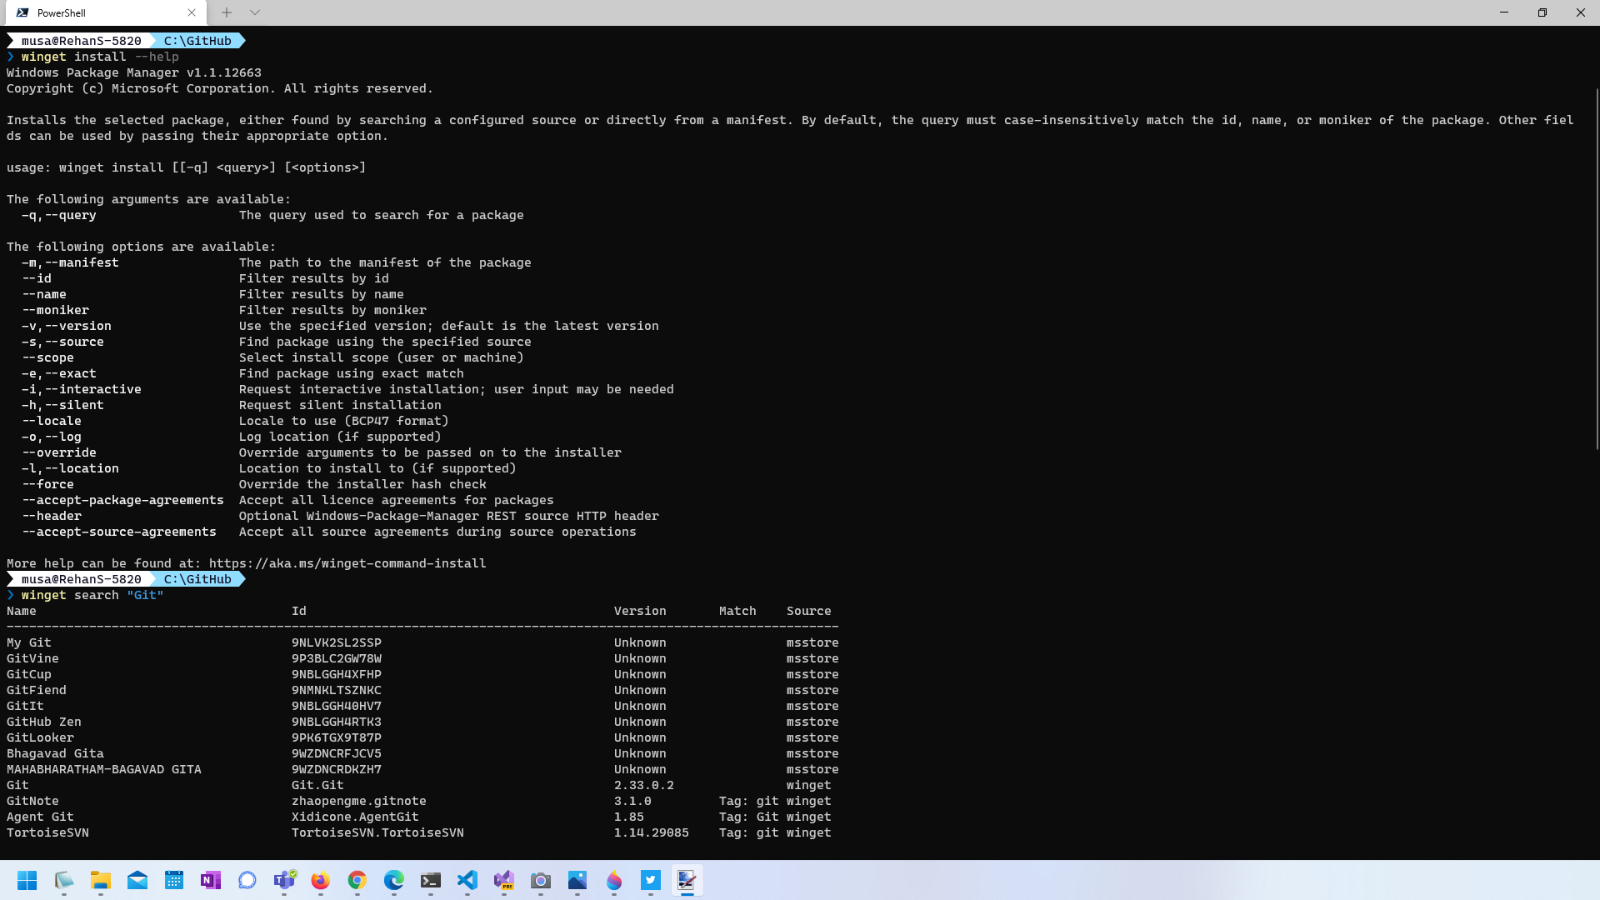The image size is (1600, 900).
Task: Open Firefox from the taskbar
Action: (x=320, y=880)
